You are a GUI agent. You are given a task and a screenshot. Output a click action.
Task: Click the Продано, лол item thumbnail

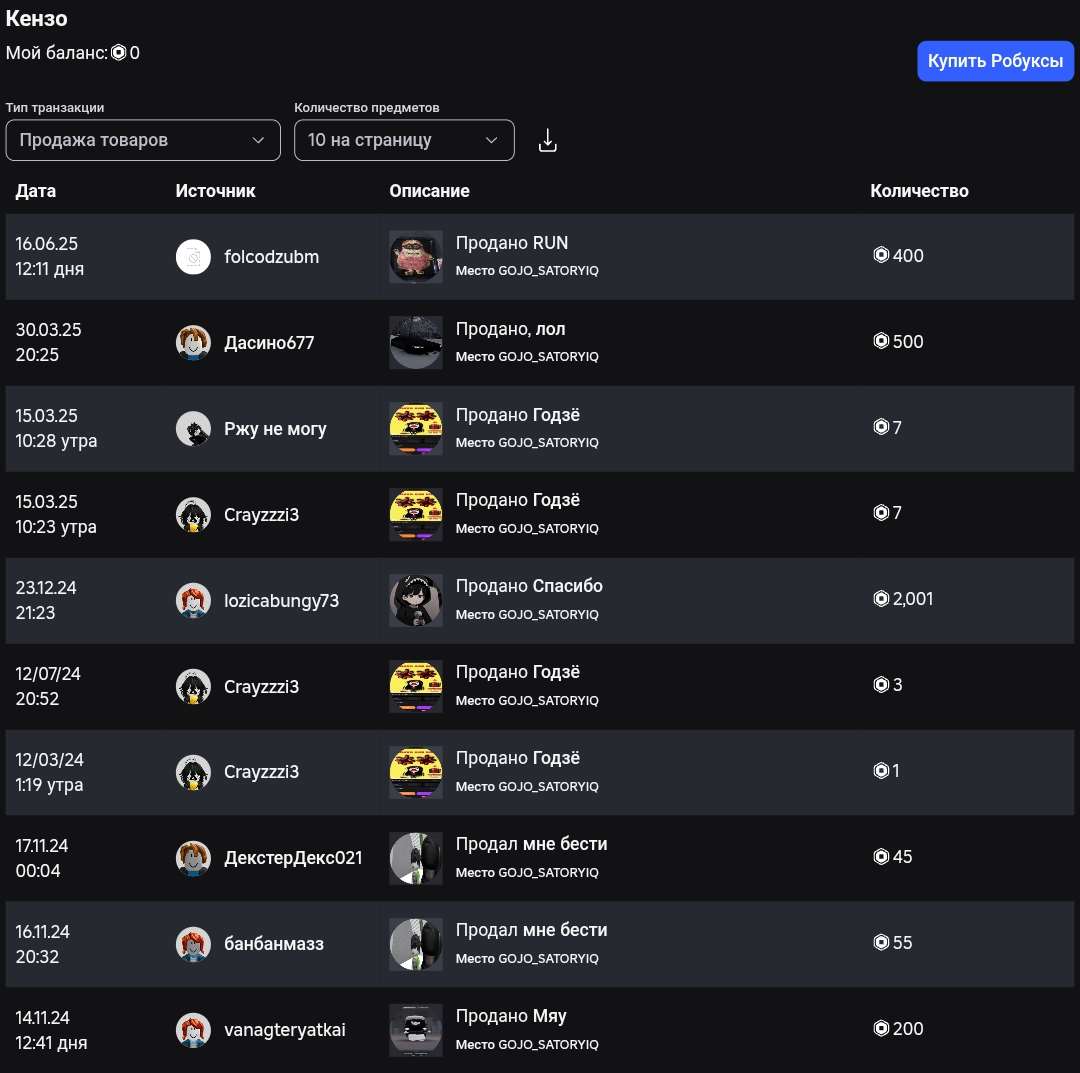coord(415,343)
